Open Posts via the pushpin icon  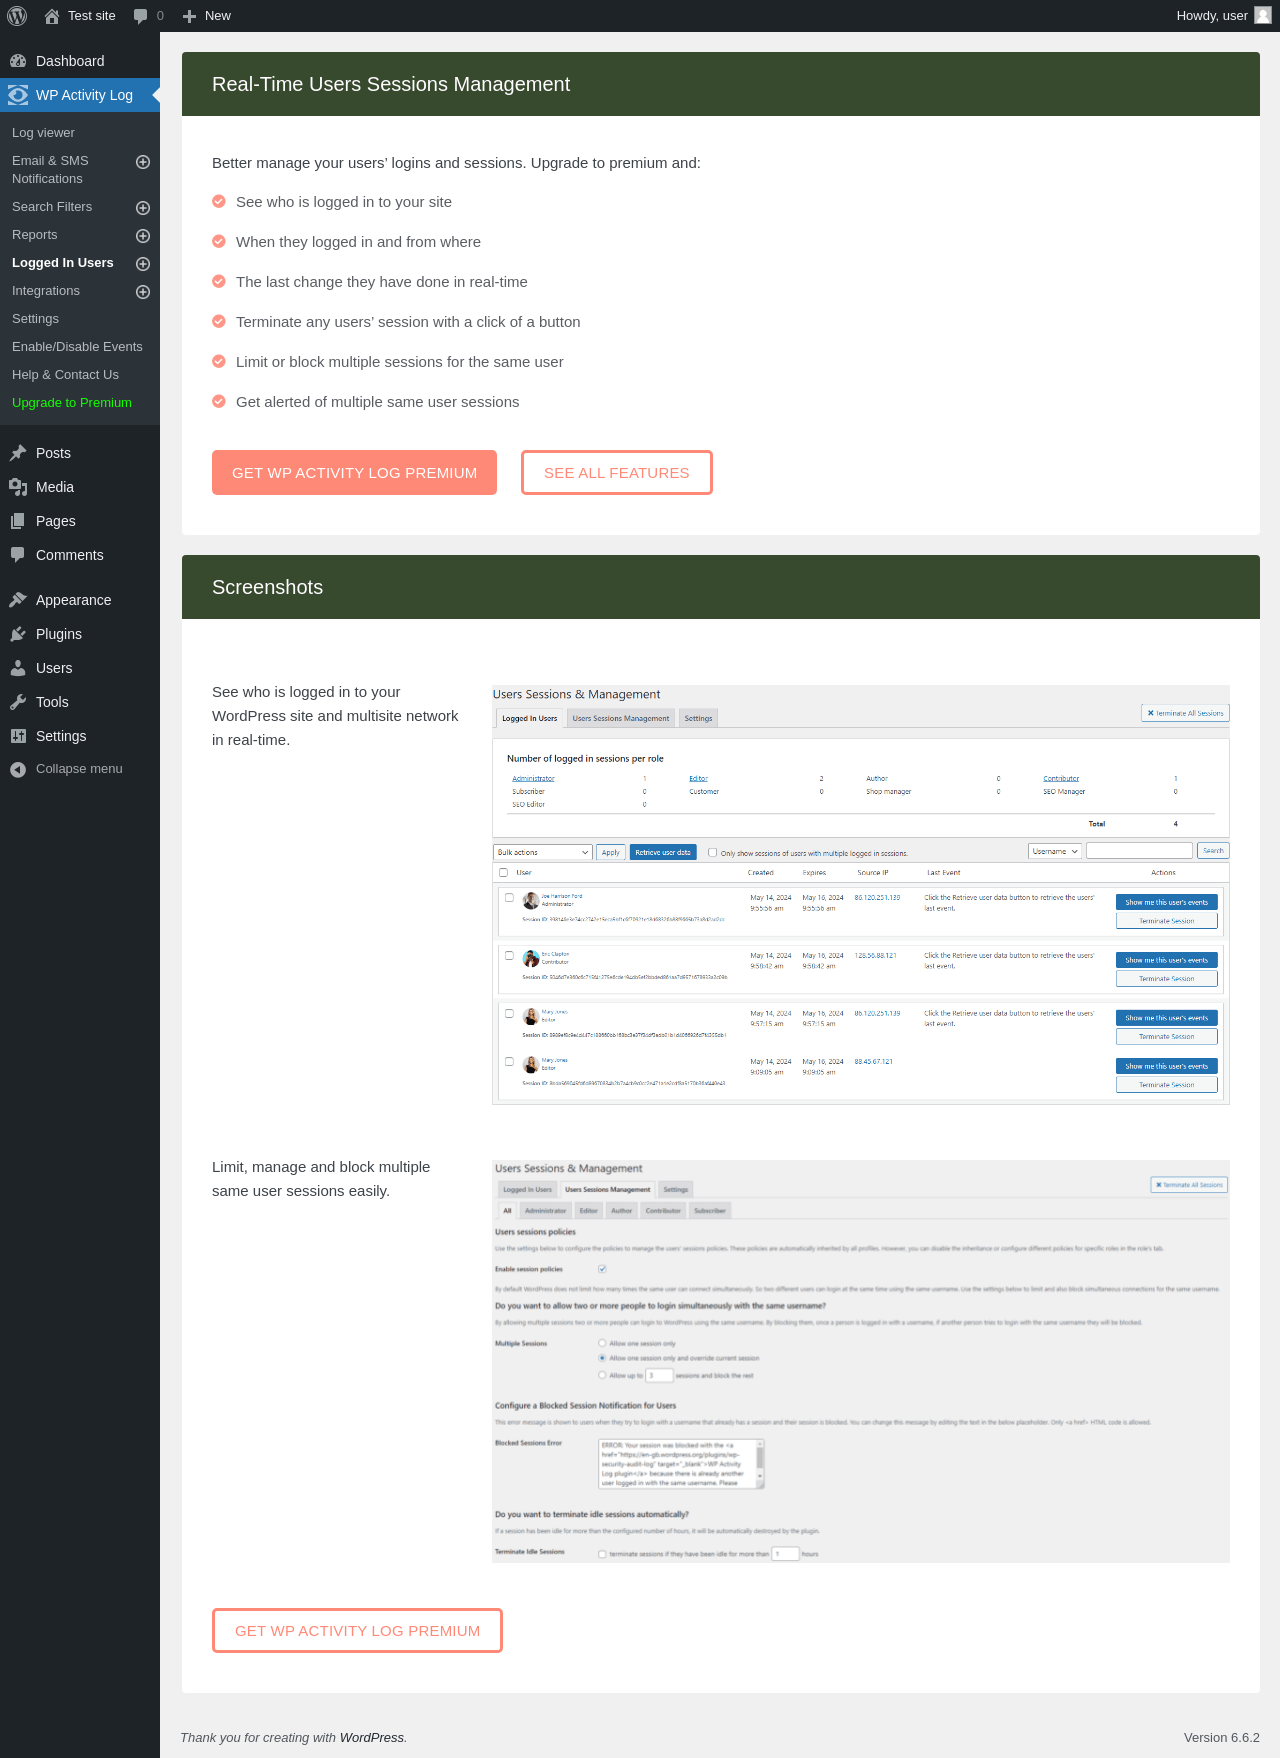(x=18, y=453)
